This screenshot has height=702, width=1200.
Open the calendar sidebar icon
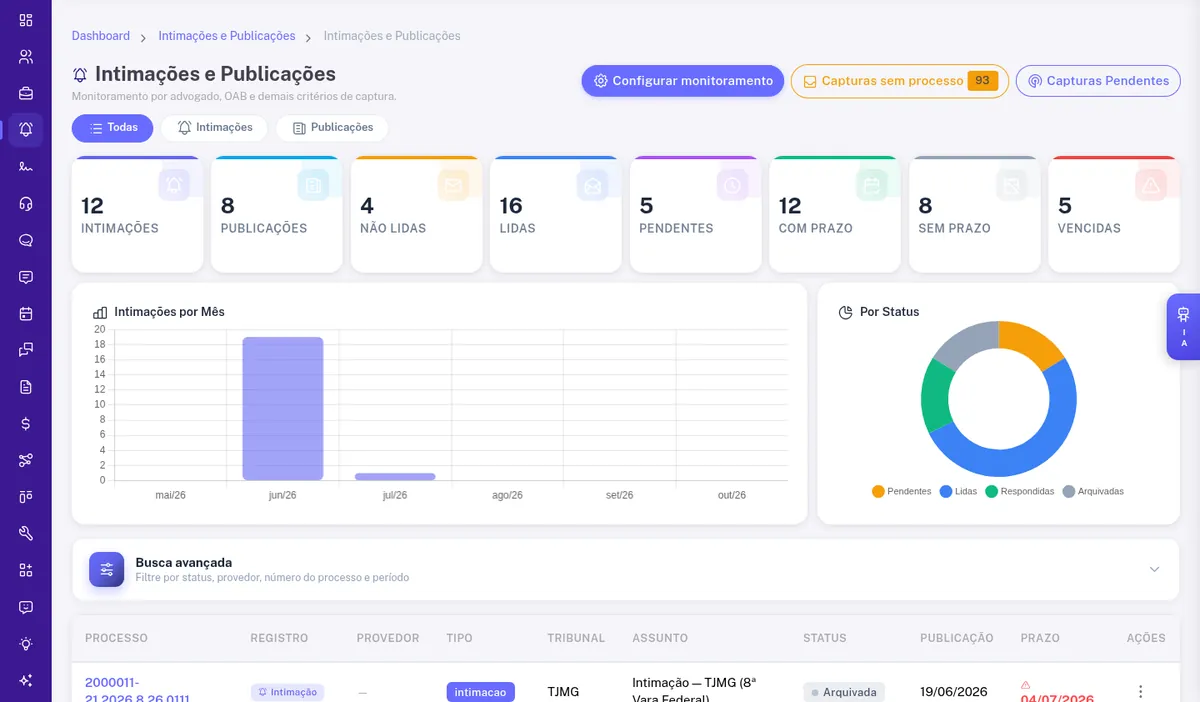pos(26,313)
